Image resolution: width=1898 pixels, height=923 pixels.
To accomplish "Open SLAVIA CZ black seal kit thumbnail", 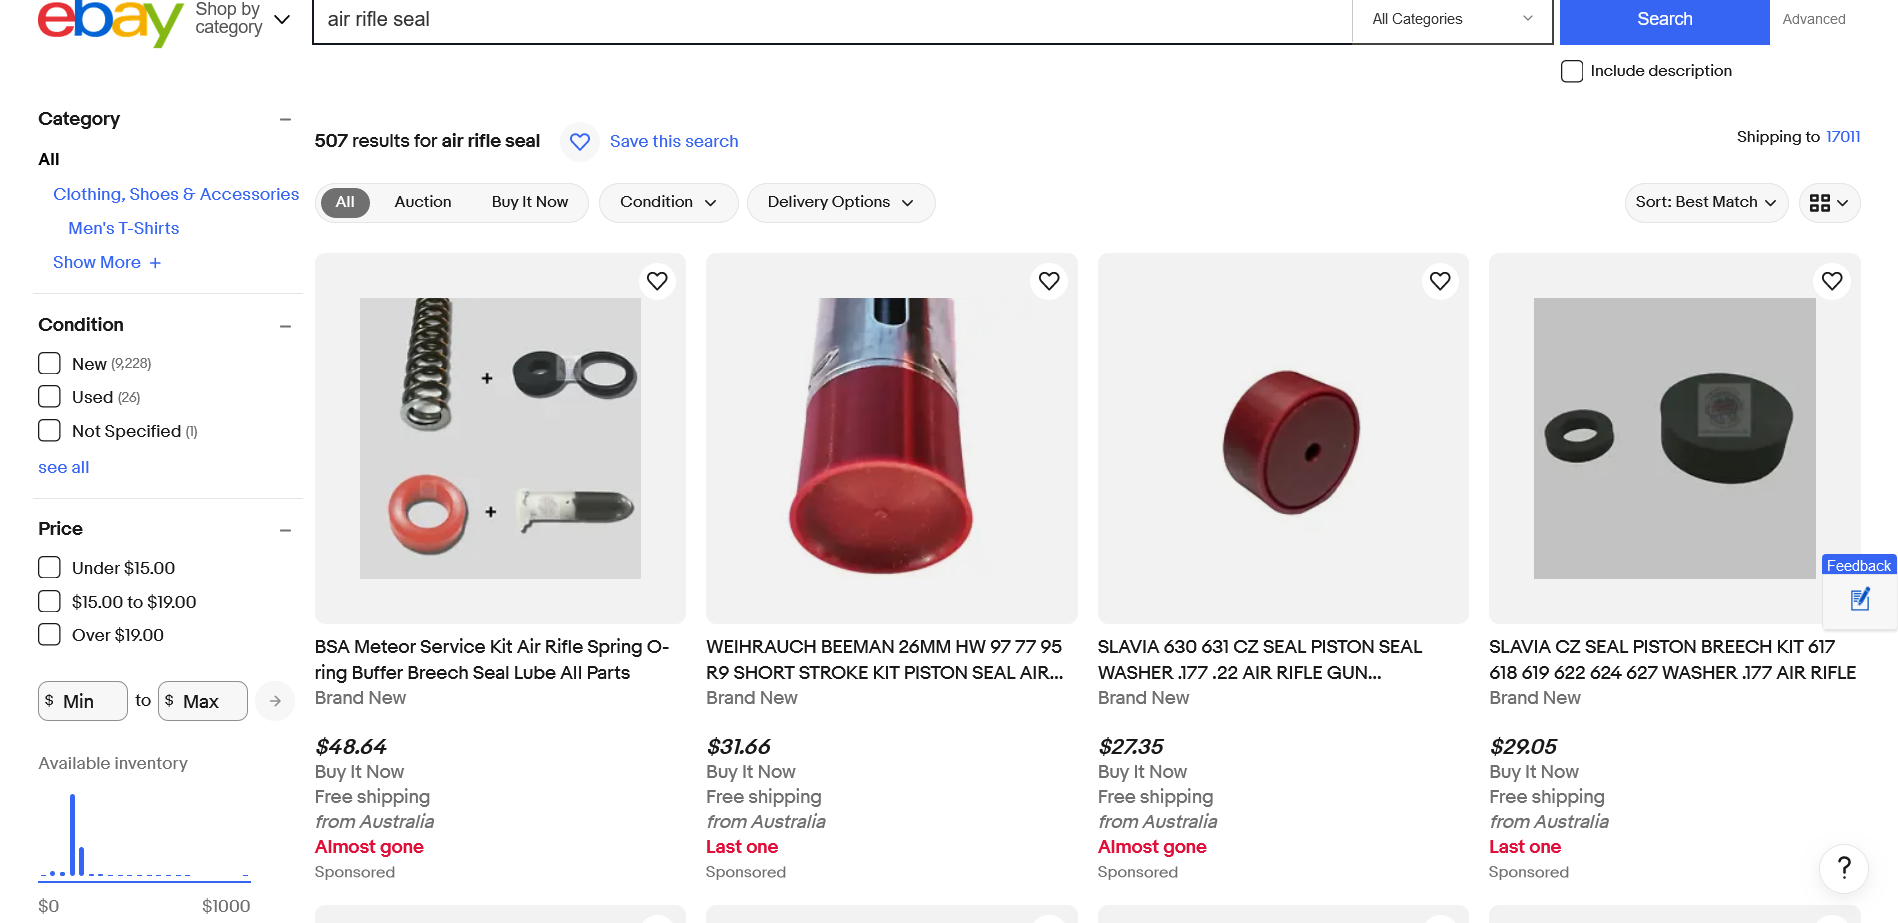I will (1675, 438).
